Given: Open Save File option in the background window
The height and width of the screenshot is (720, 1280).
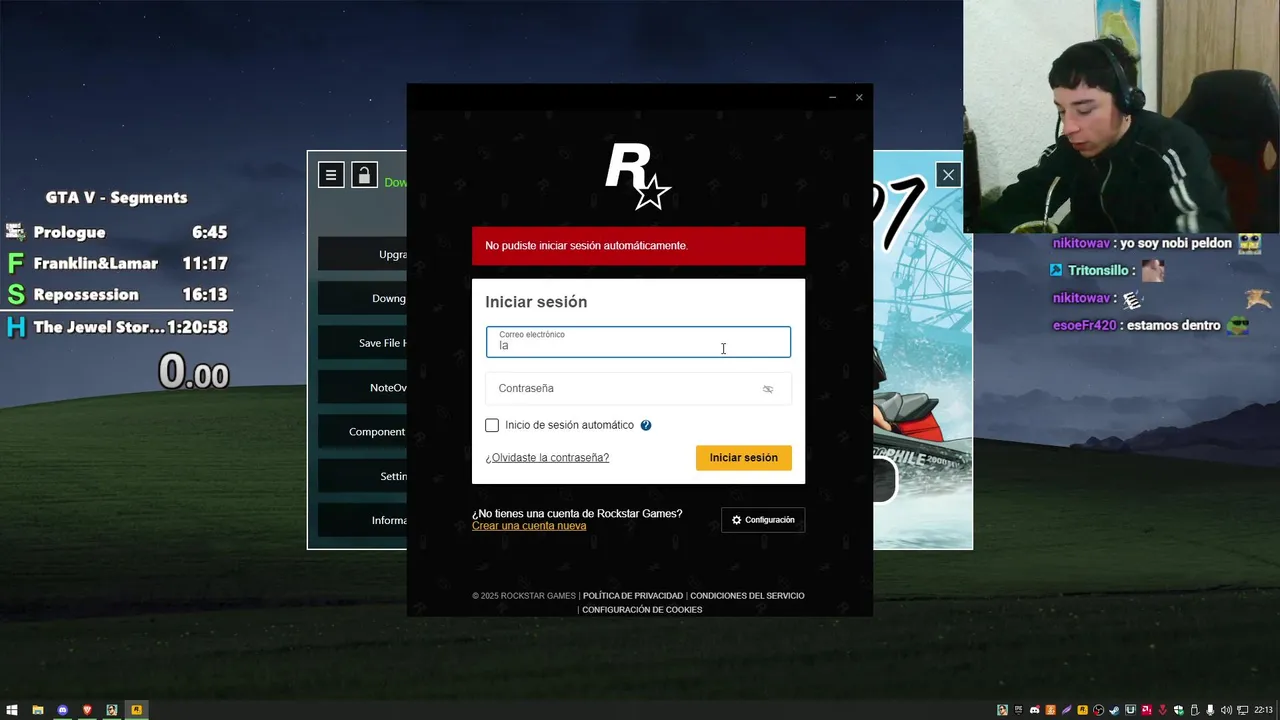Looking at the screenshot, I should 362,343.
